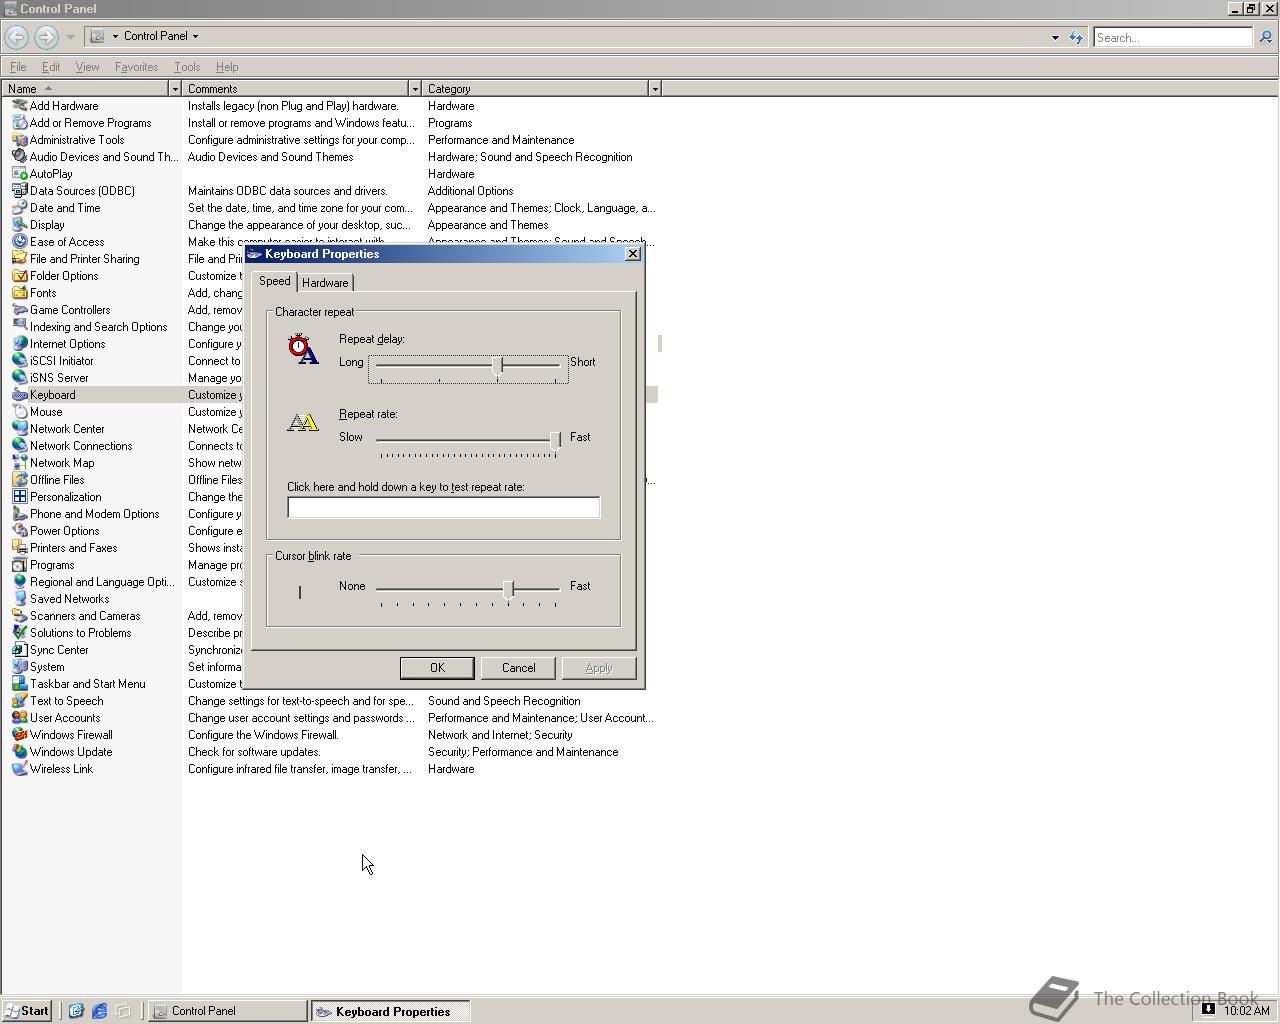Select the File and Printer Sharing icon
The height and width of the screenshot is (1024, 1280).
click(19, 259)
